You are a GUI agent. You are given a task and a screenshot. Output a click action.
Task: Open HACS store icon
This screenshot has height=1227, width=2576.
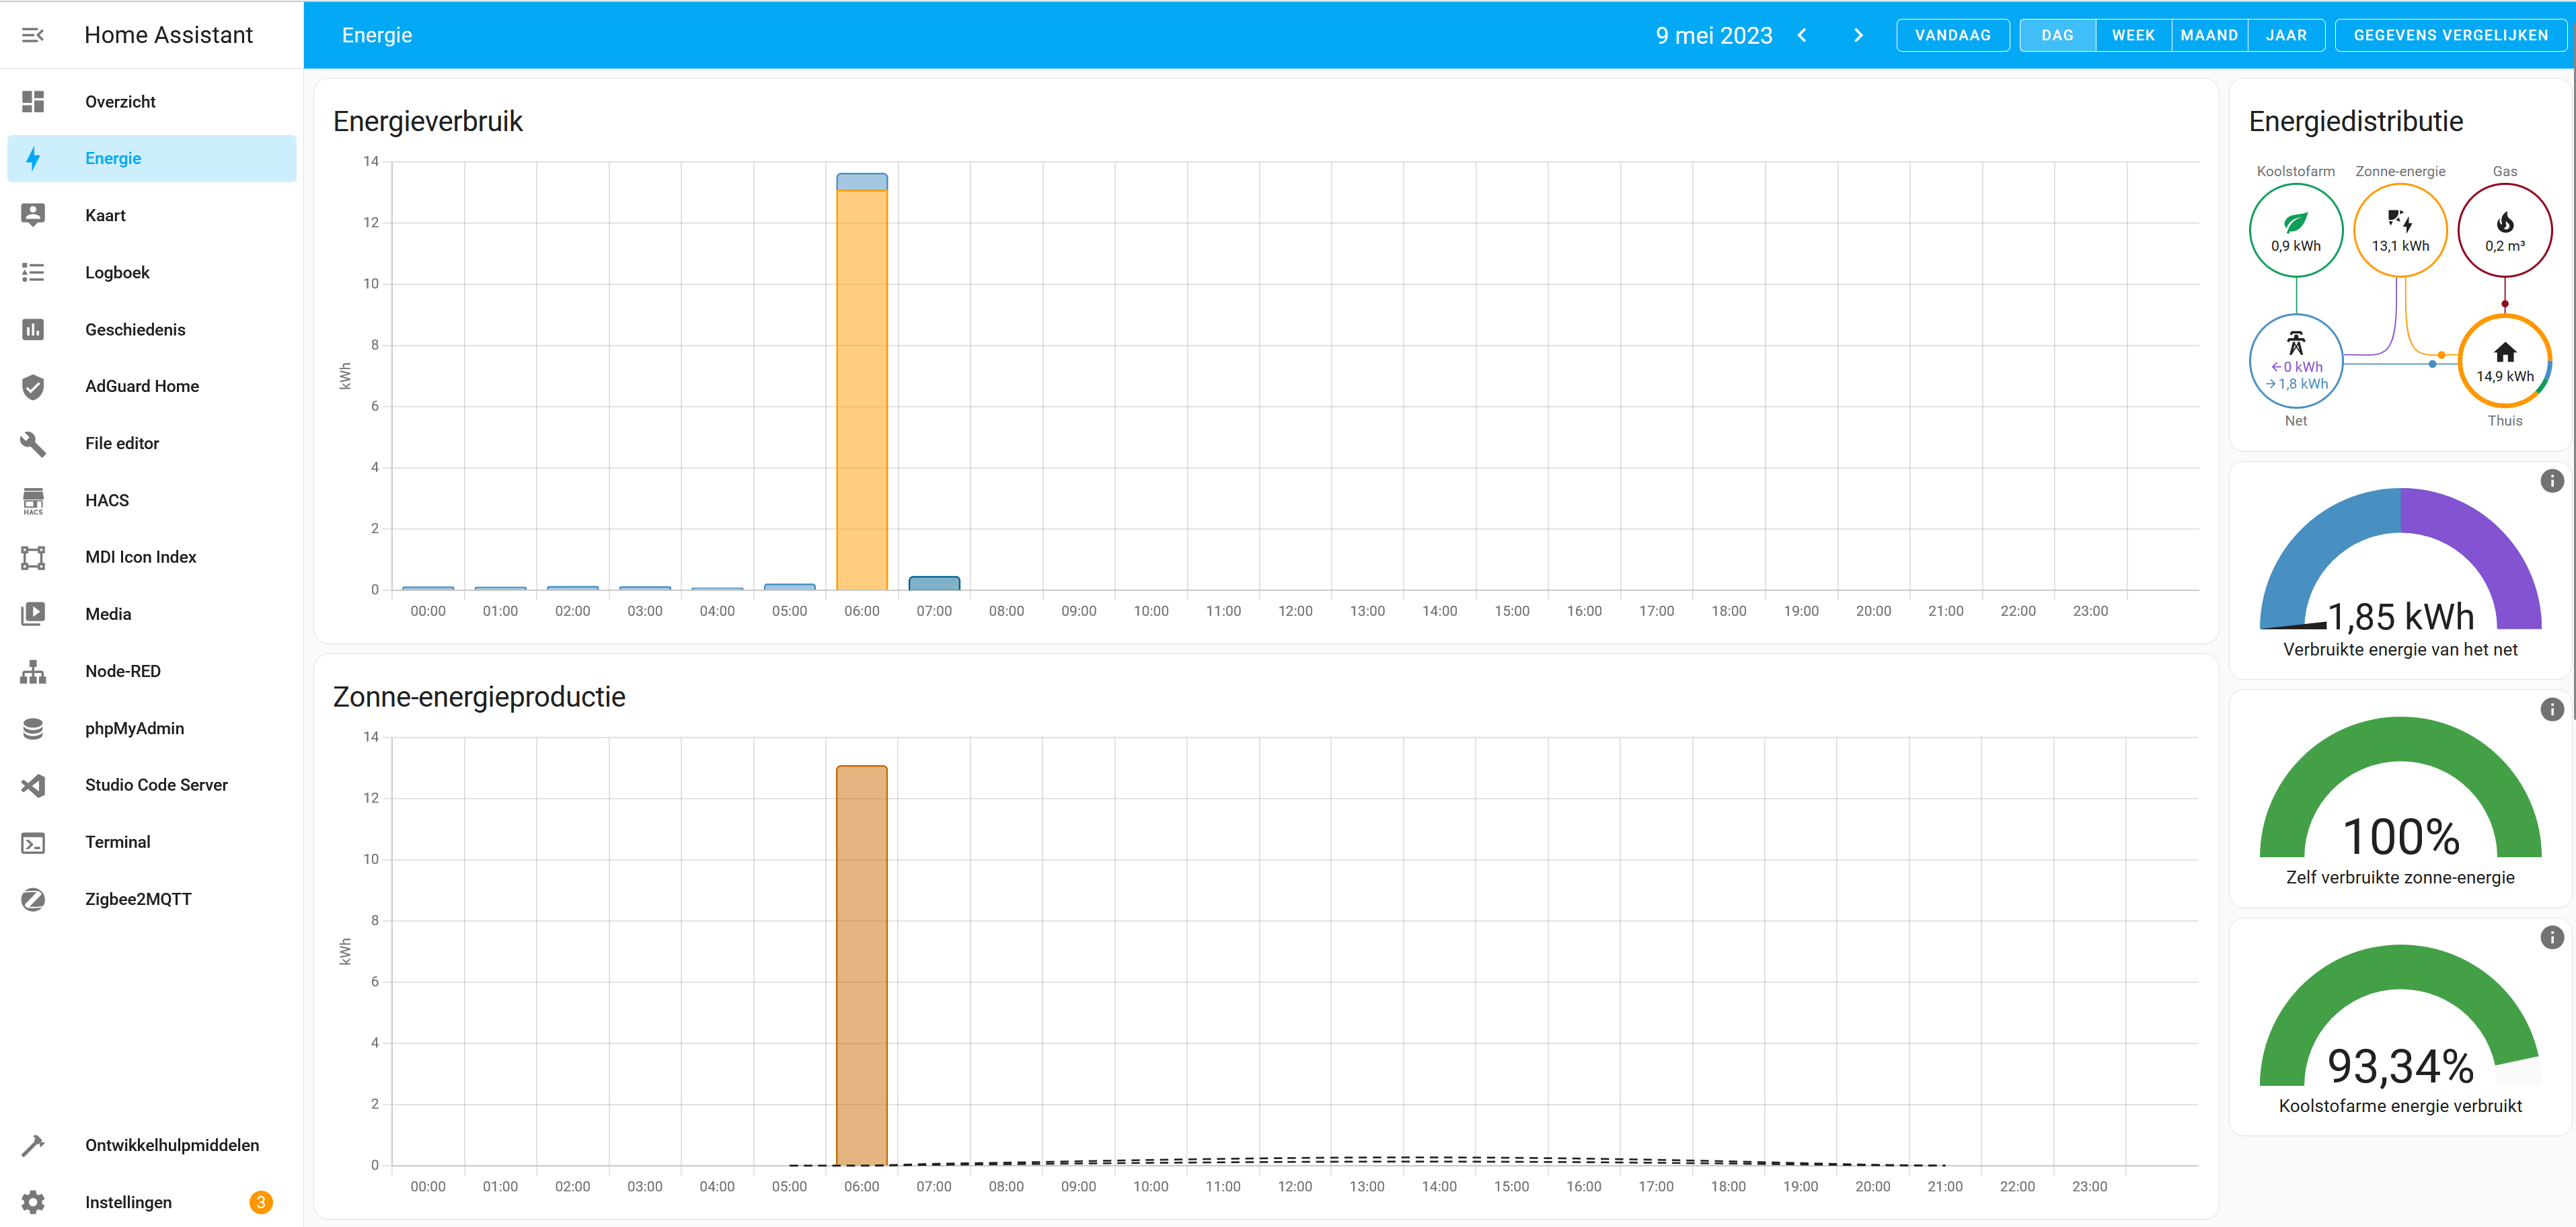coord(33,500)
